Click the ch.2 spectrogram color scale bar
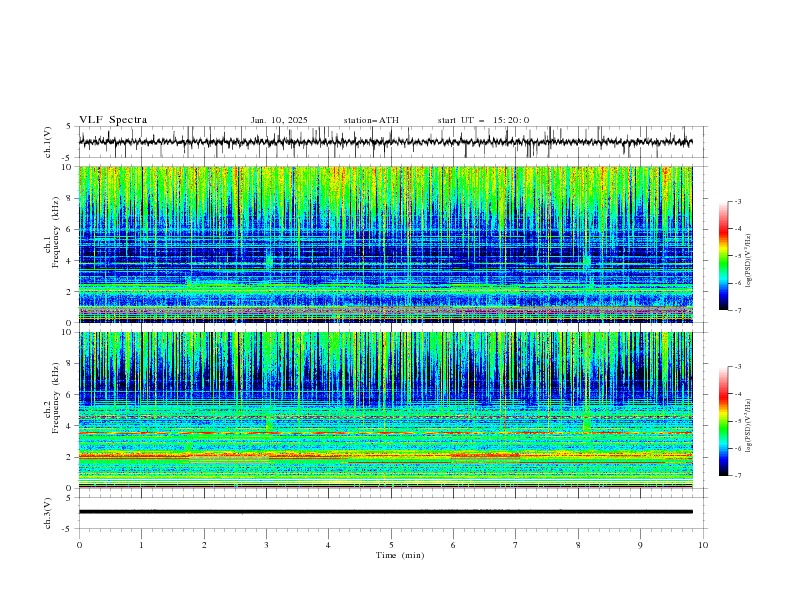Screen dimensions: 792x612 pyautogui.click(x=723, y=421)
